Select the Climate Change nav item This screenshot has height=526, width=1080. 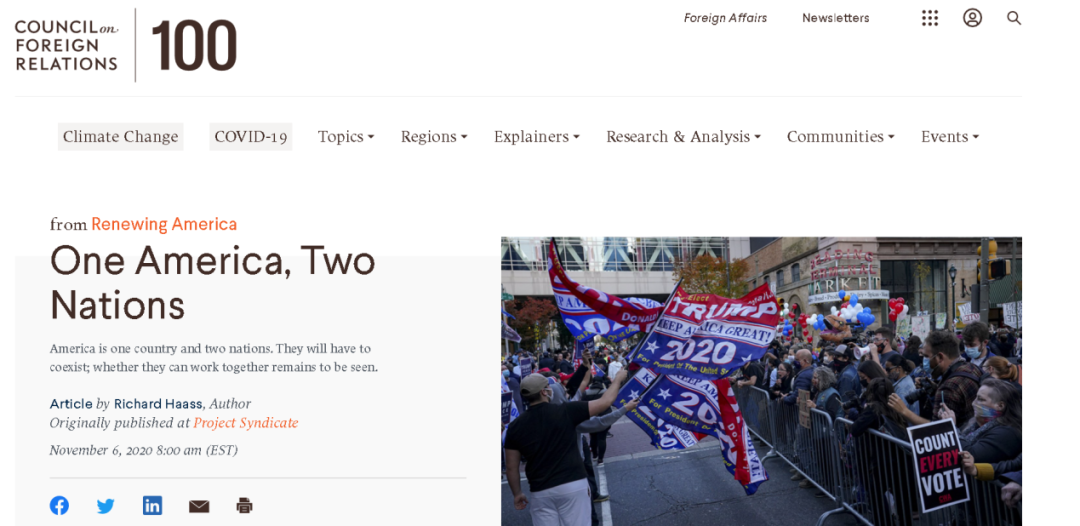click(x=121, y=136)
